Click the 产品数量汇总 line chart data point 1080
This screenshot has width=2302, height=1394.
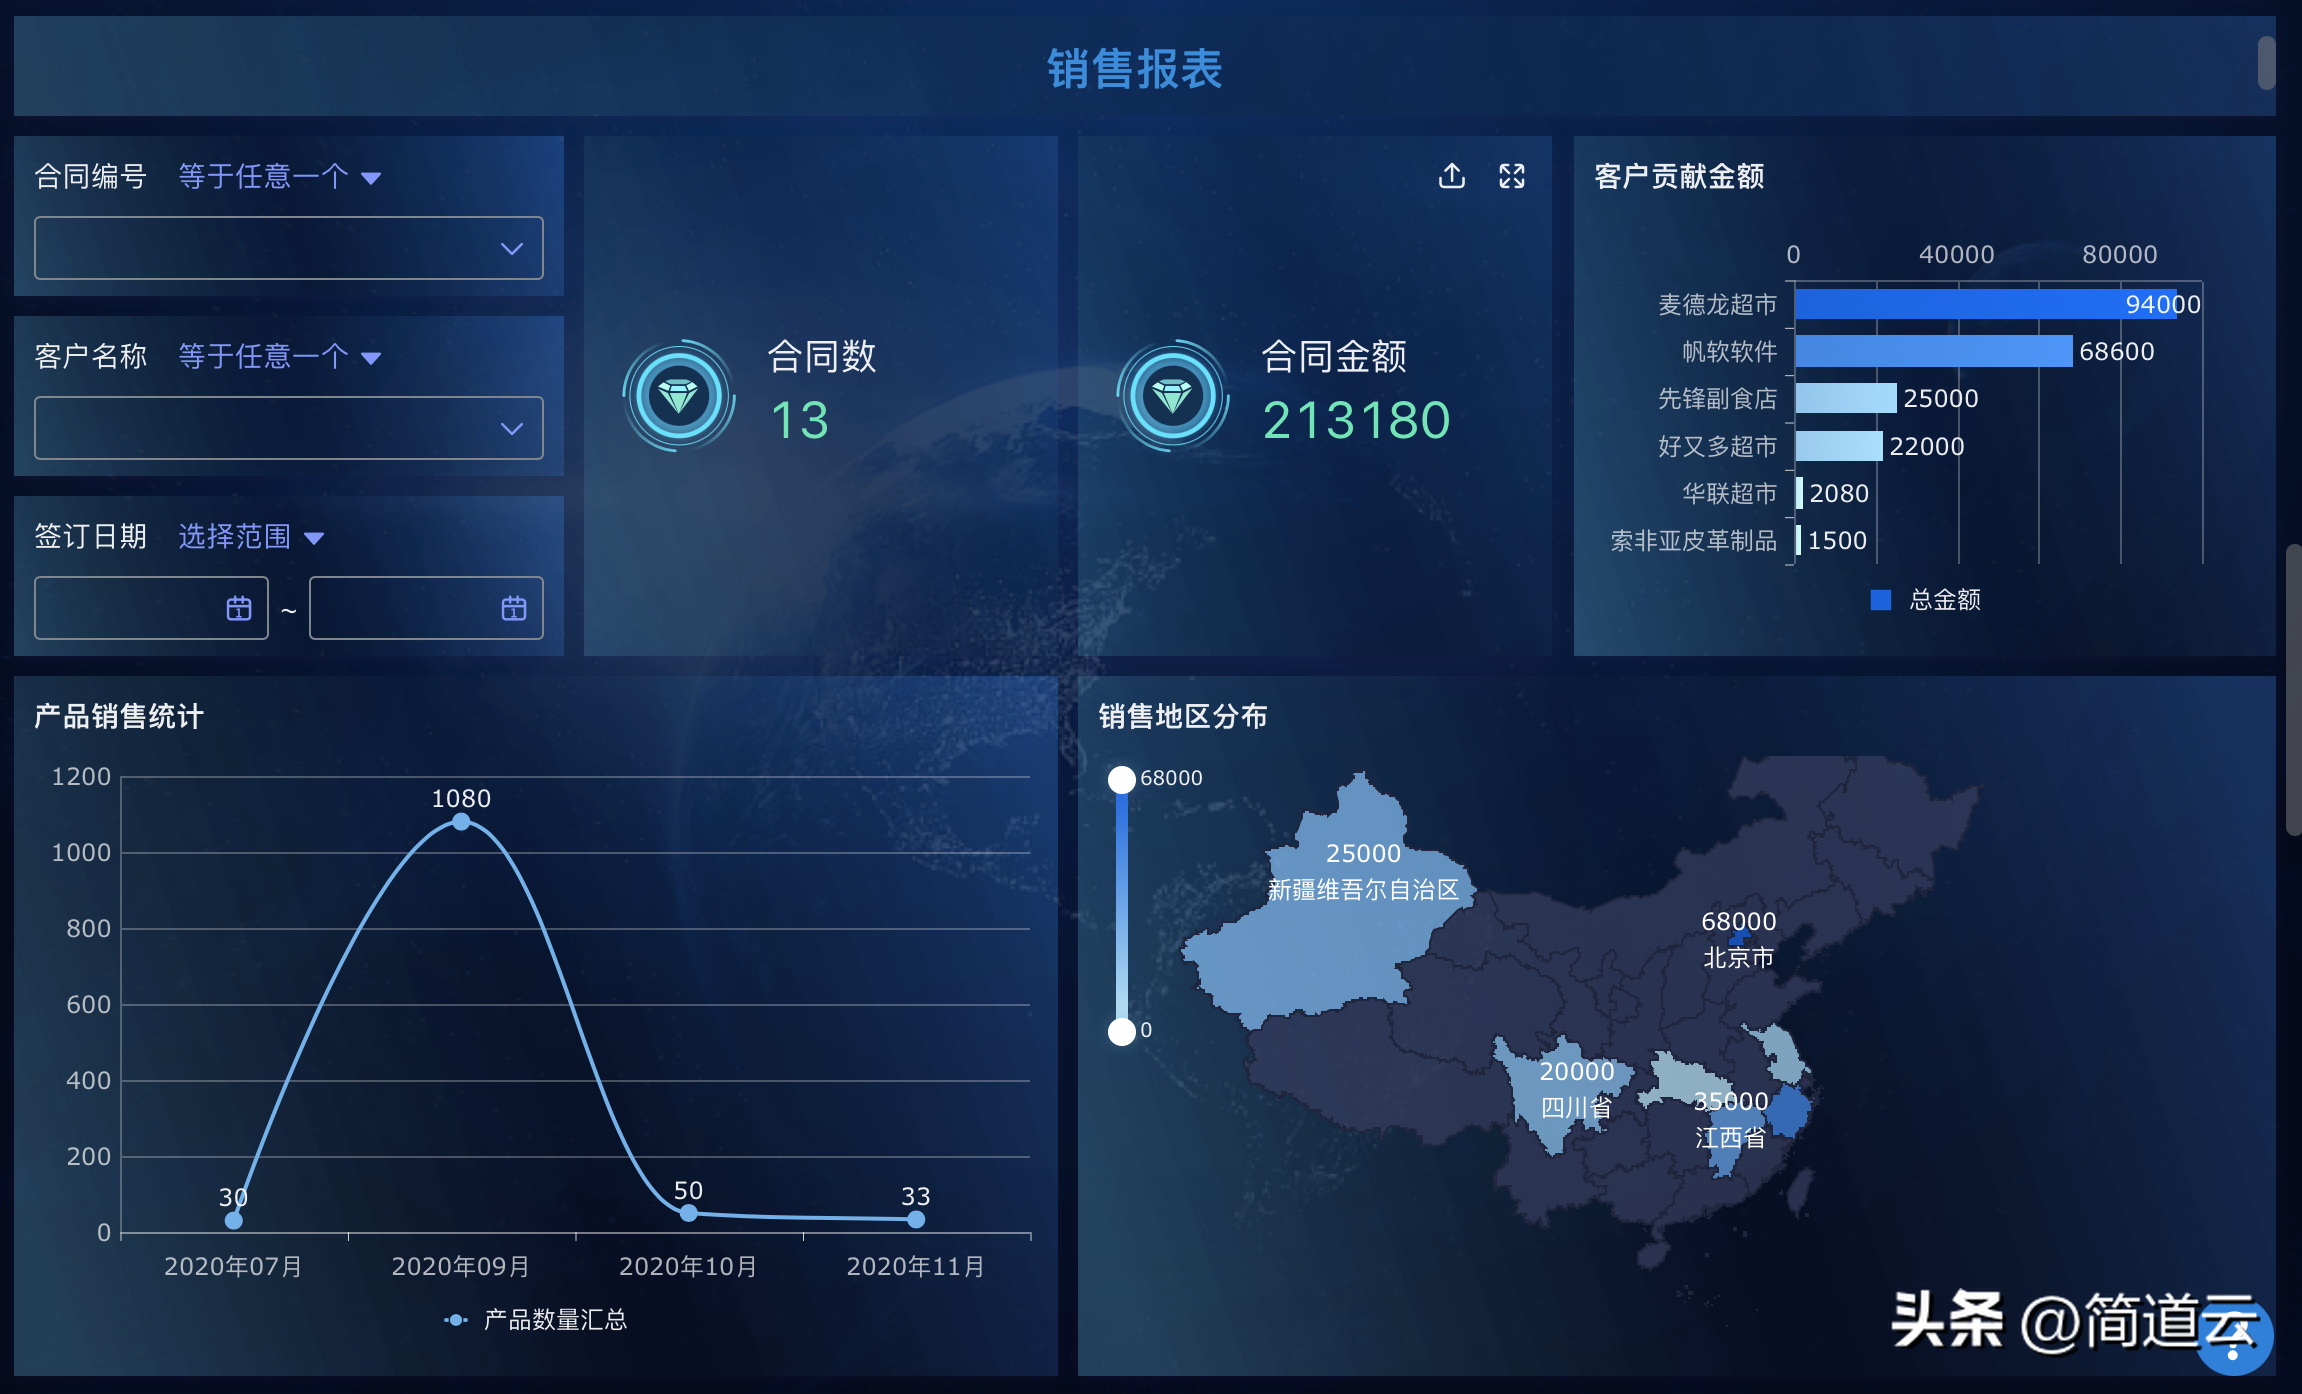pyautogui.click(x=460, y=830)
